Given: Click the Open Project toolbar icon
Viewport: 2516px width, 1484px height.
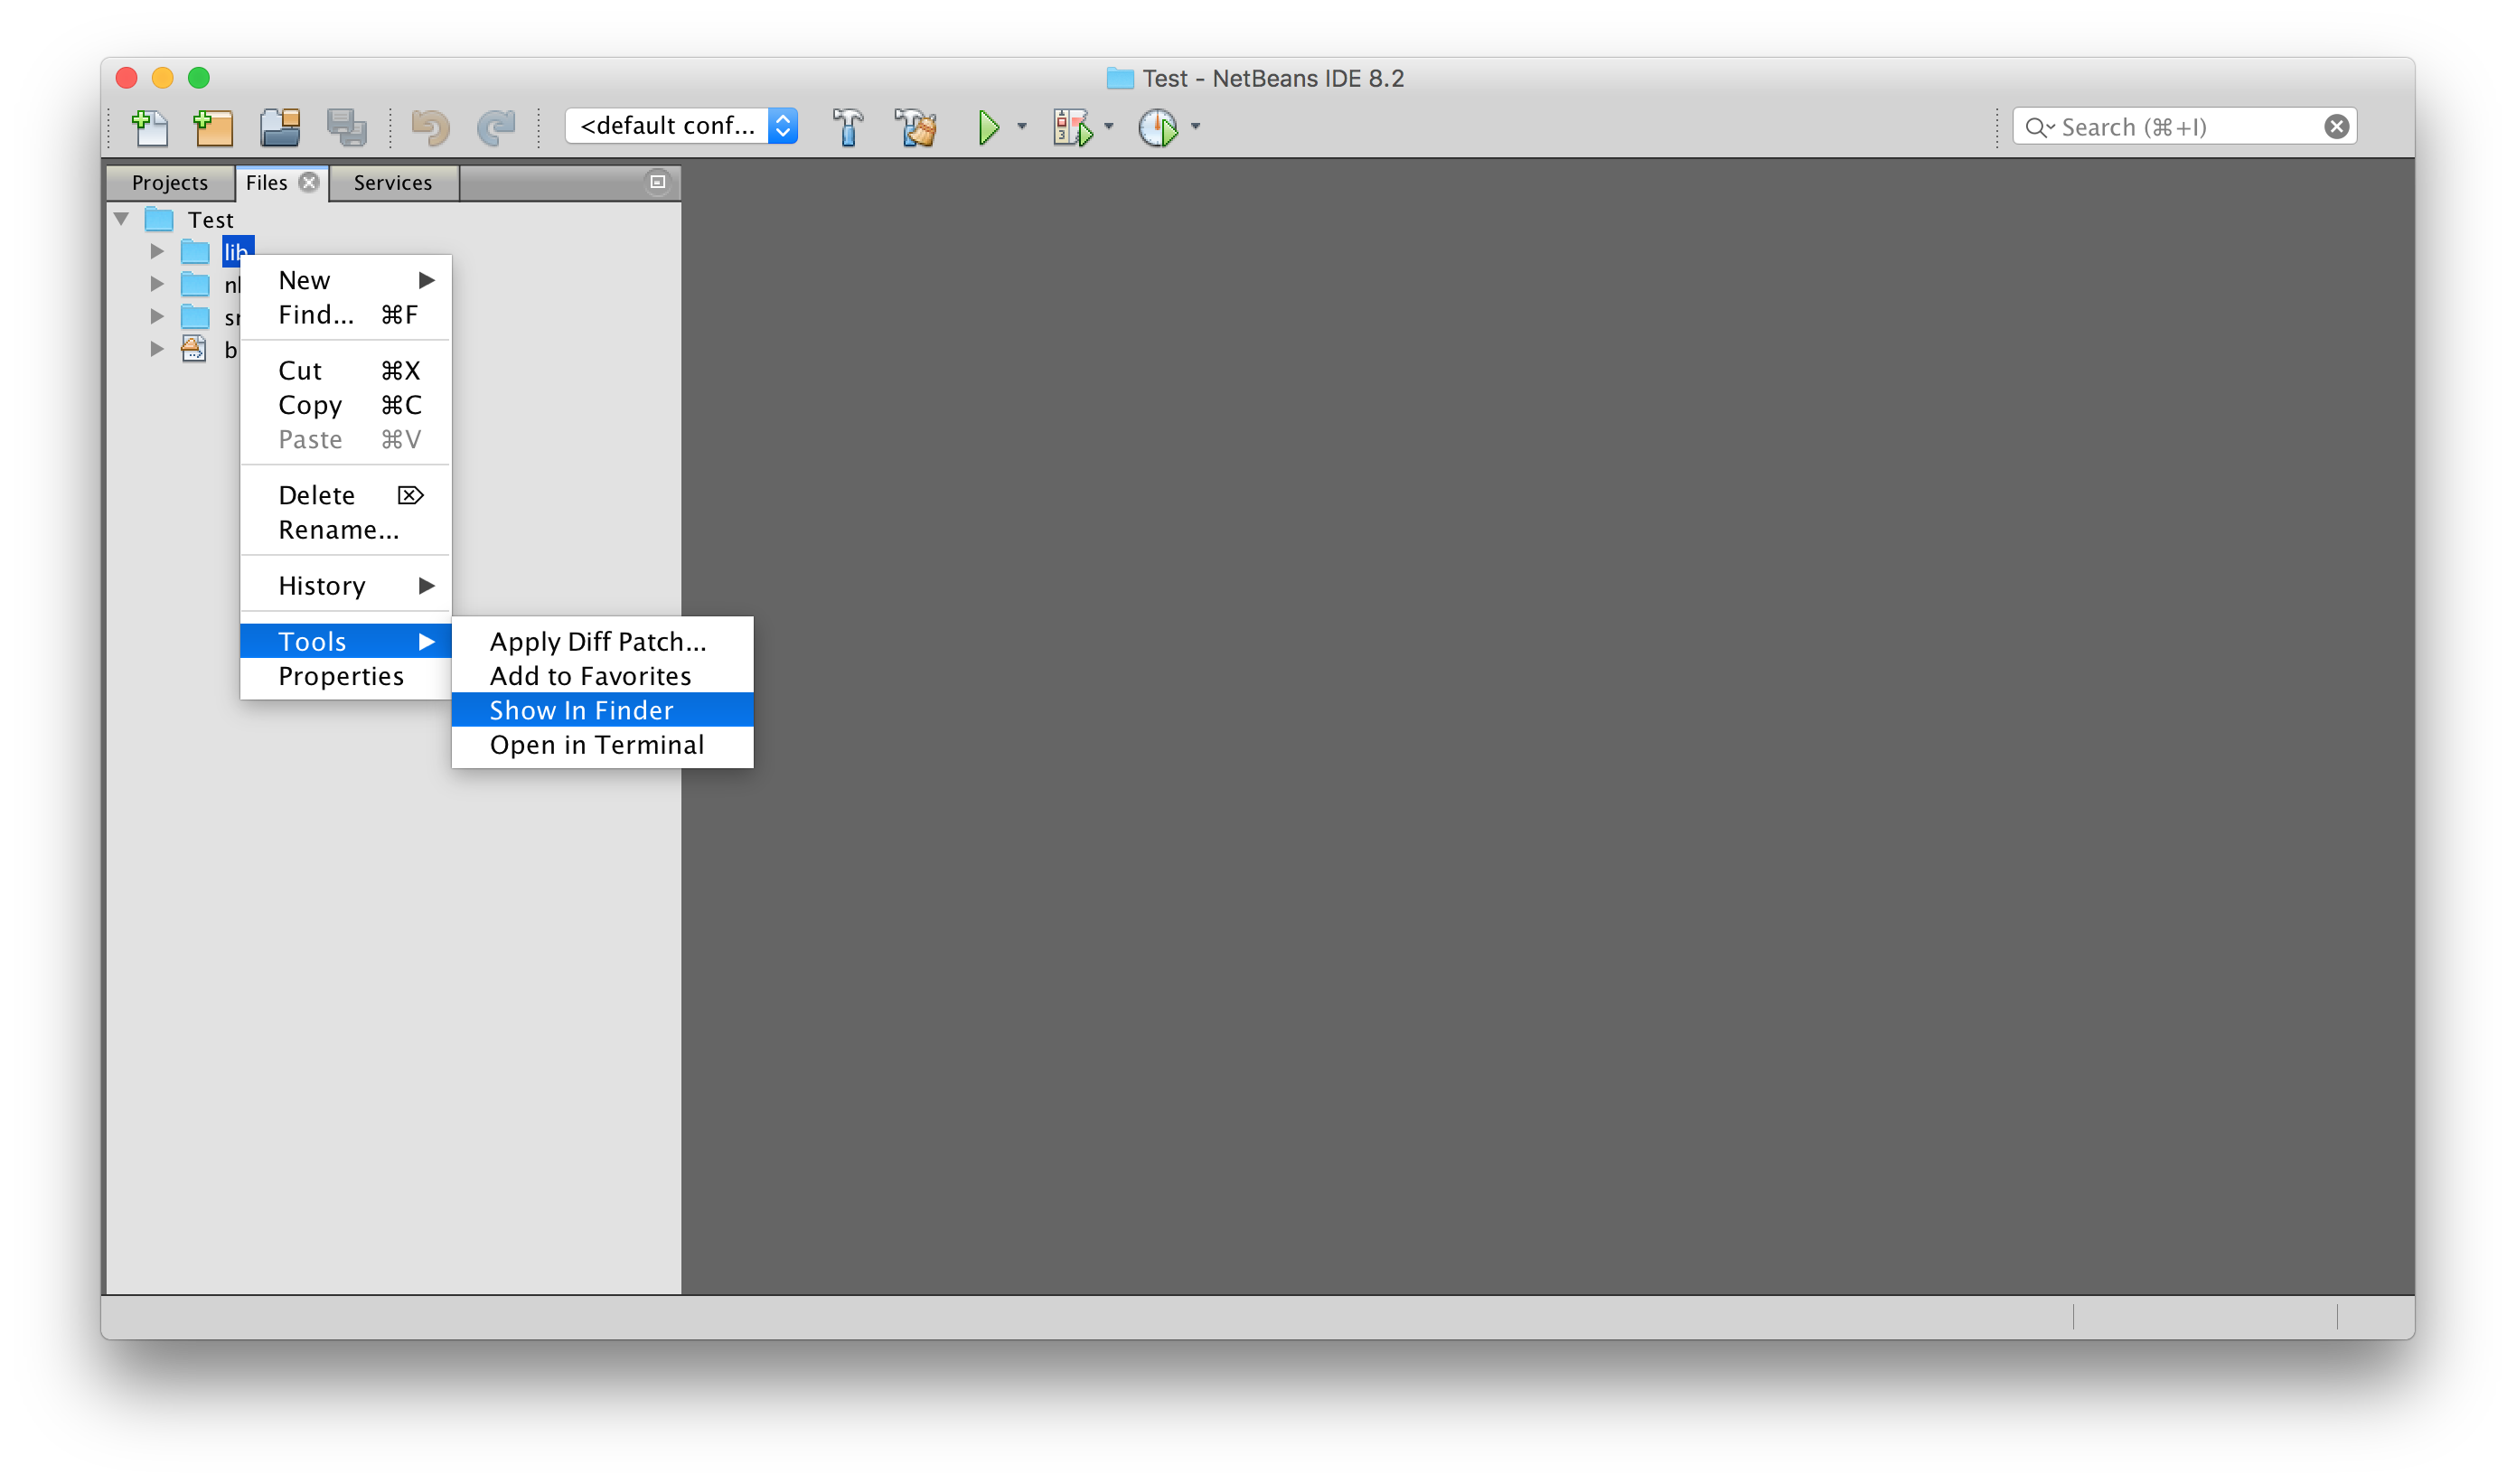Looking at the screenshot, I should [x=280, y=127].
